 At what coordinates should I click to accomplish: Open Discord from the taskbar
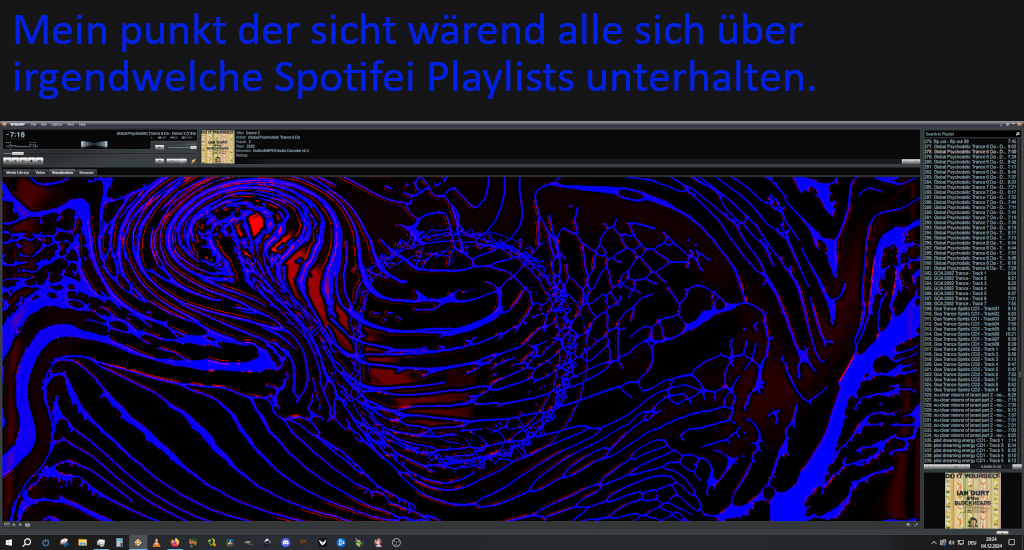[x=285, y=542]
